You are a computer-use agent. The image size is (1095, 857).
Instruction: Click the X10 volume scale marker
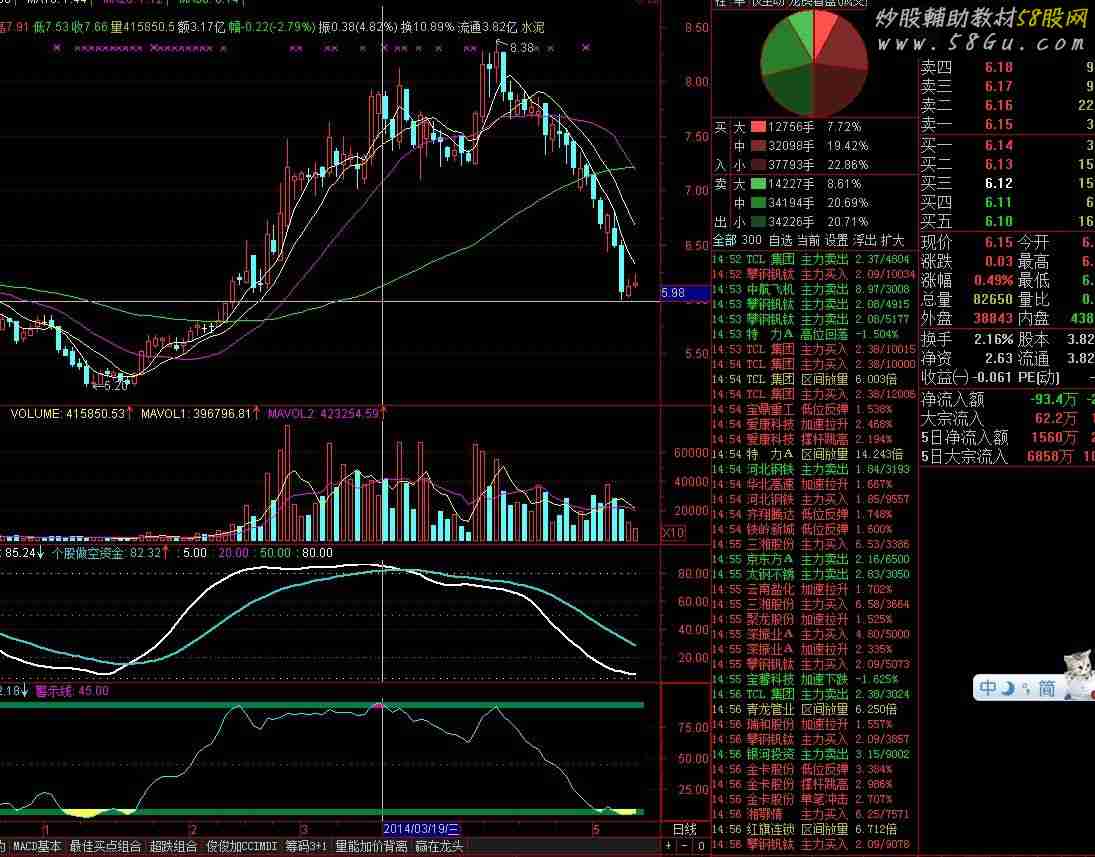pos(673,533)
